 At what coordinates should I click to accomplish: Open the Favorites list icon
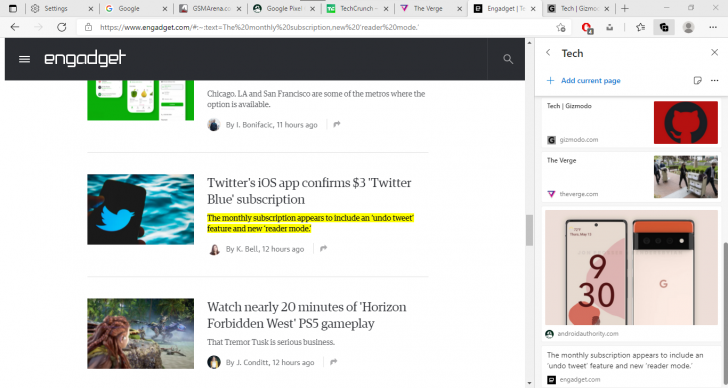640,27
